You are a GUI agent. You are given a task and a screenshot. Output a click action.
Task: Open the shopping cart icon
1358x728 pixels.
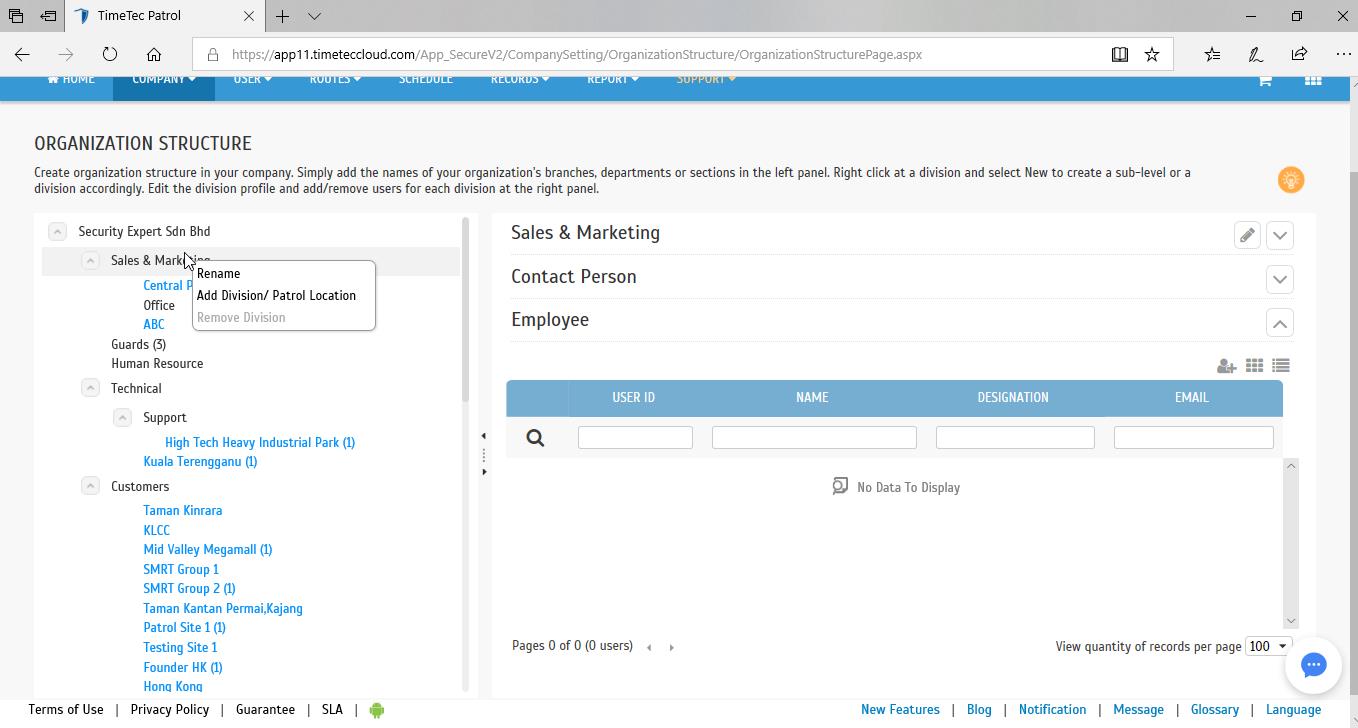point(1264,80)
